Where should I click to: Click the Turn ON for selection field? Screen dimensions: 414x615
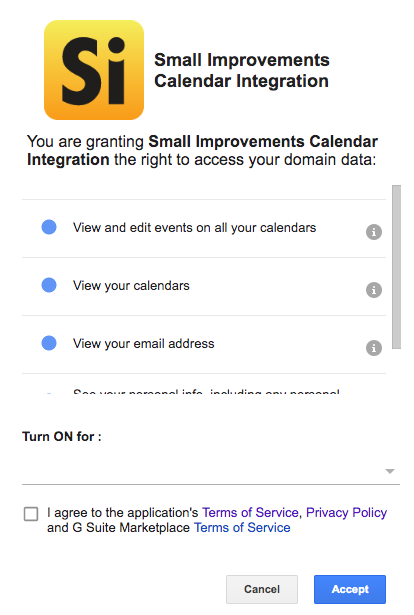[211, 471]
